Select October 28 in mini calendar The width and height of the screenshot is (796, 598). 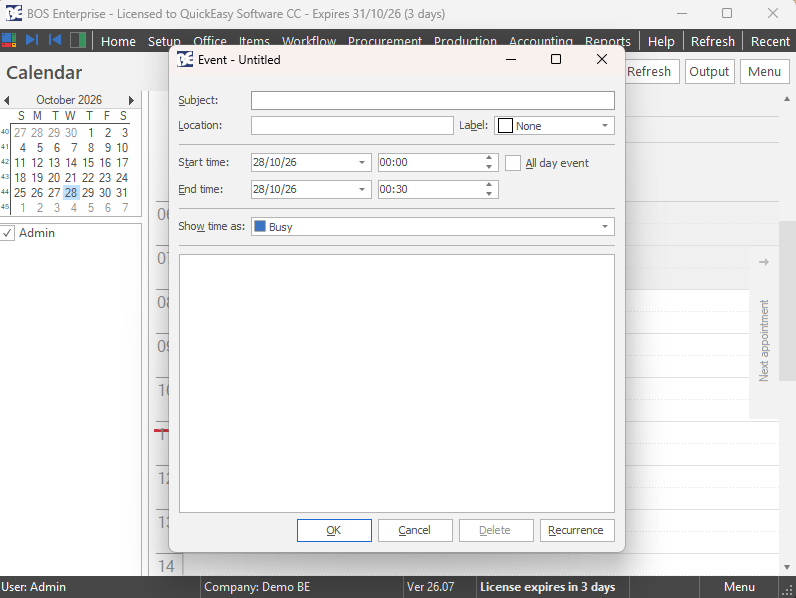[71, 193]
